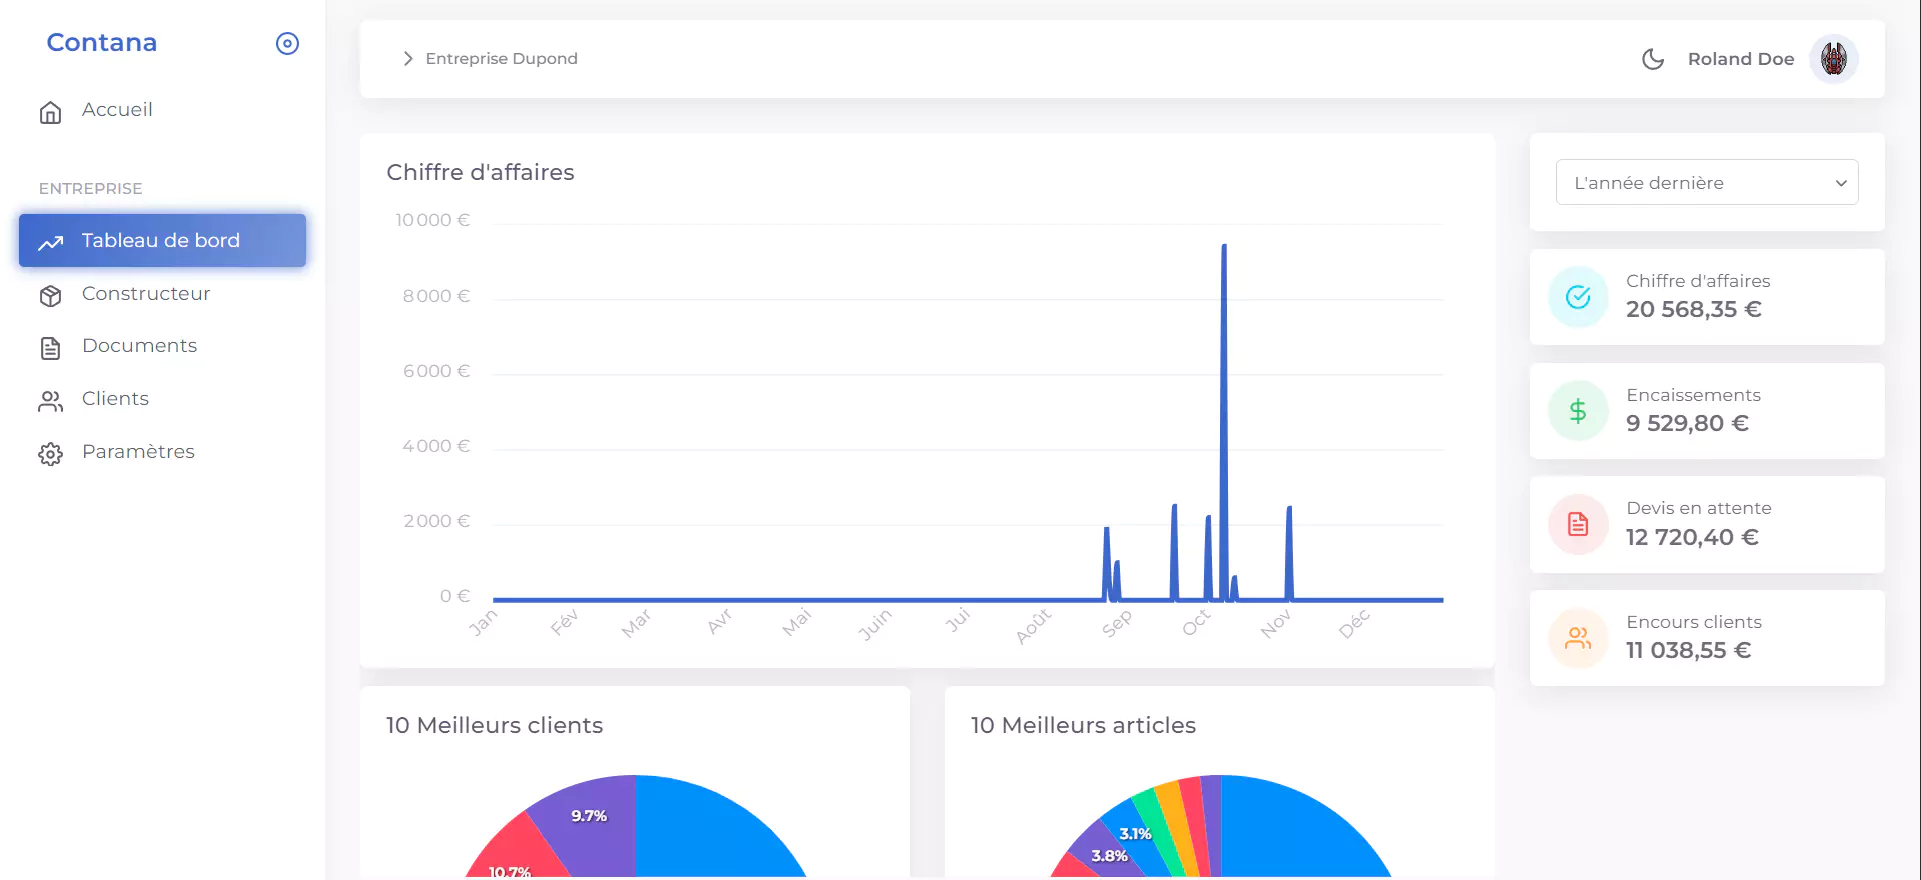Open the L'année dernière period dropdown
Screen dimensions: 1921x880
[x=1707, y=183]
